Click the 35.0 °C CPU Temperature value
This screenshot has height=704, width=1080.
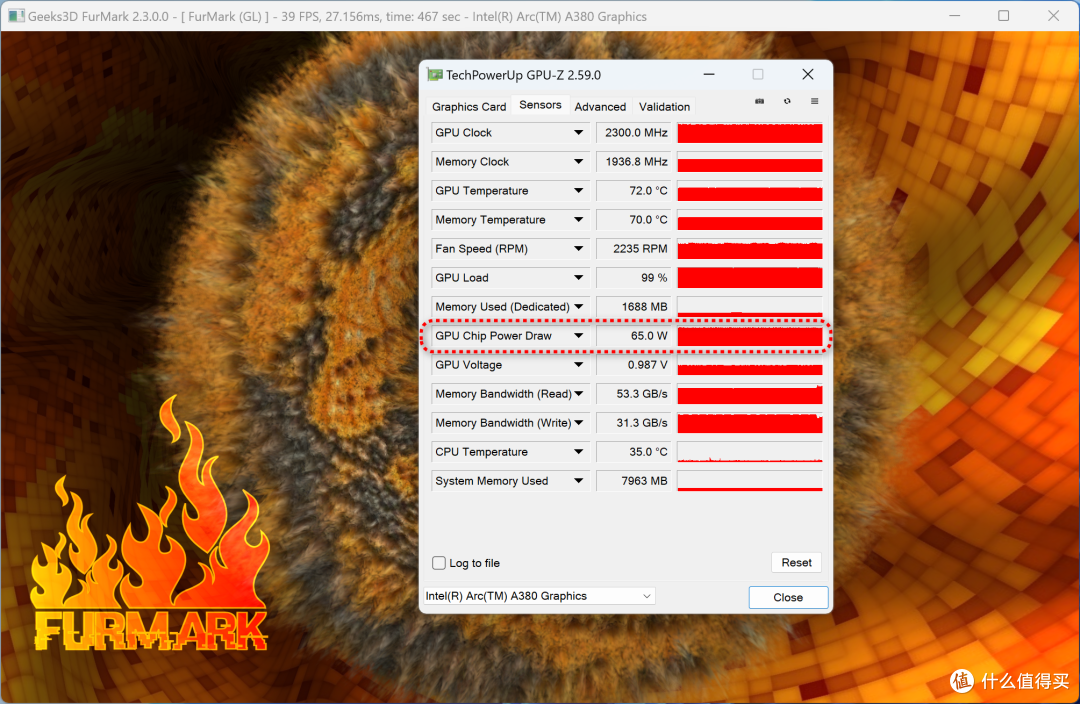point(634,452)
